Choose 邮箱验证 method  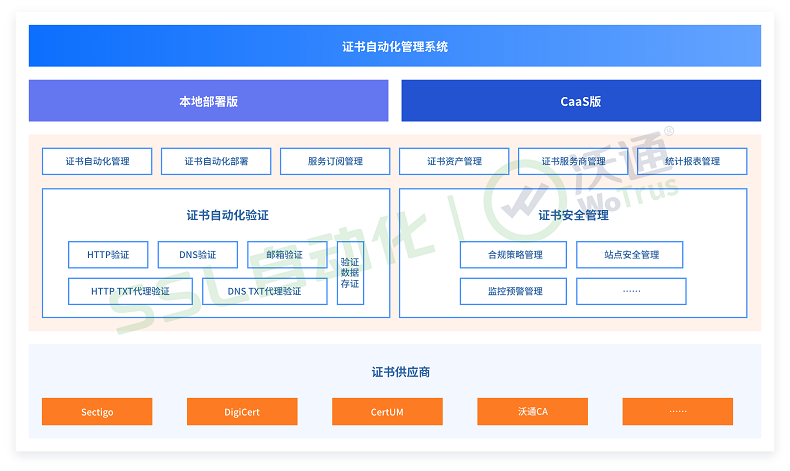[287, 255]
